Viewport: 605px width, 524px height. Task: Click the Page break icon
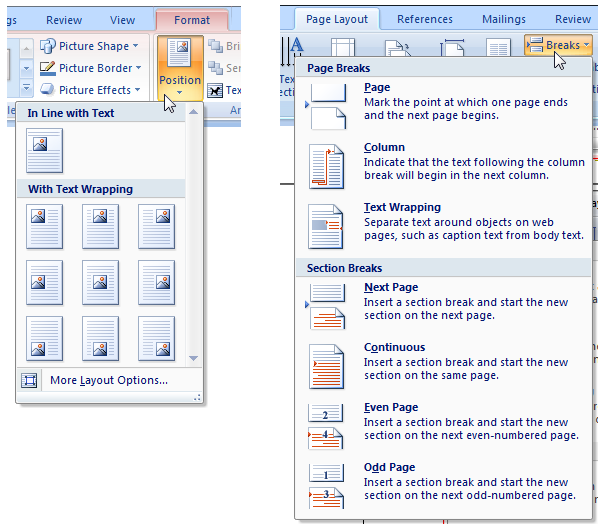point(328,106)
